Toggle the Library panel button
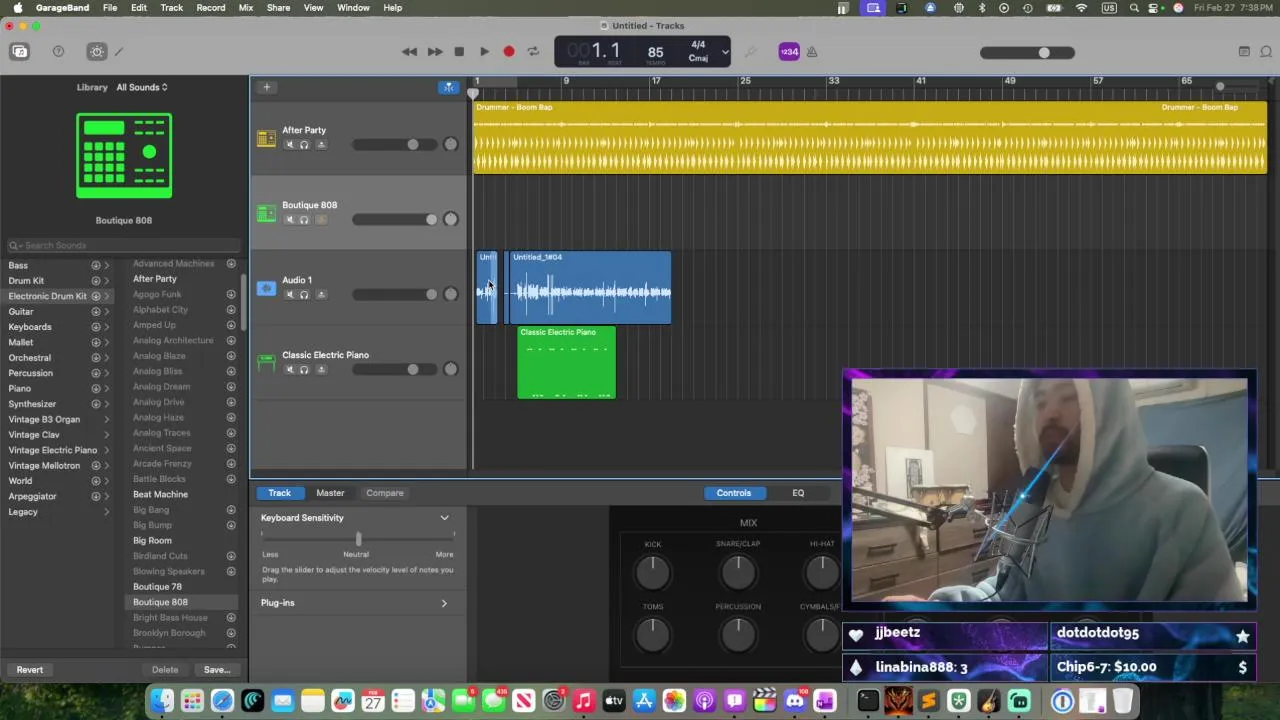 tap(20, 52)
